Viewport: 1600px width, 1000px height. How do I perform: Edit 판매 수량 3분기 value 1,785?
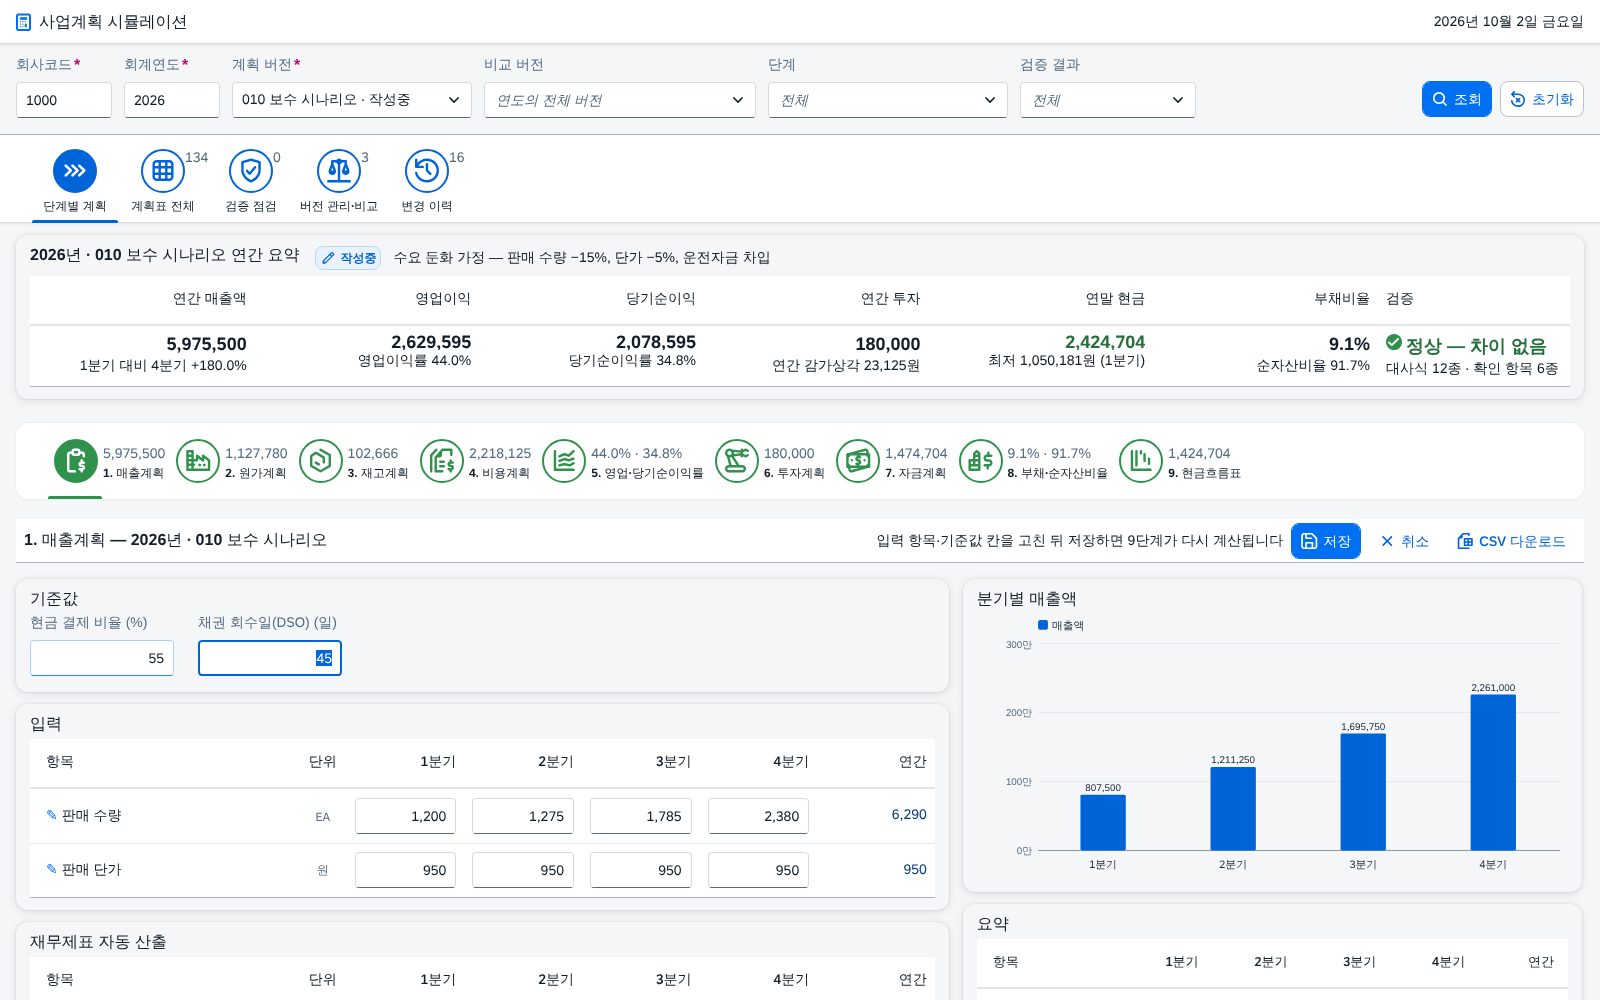641,816
